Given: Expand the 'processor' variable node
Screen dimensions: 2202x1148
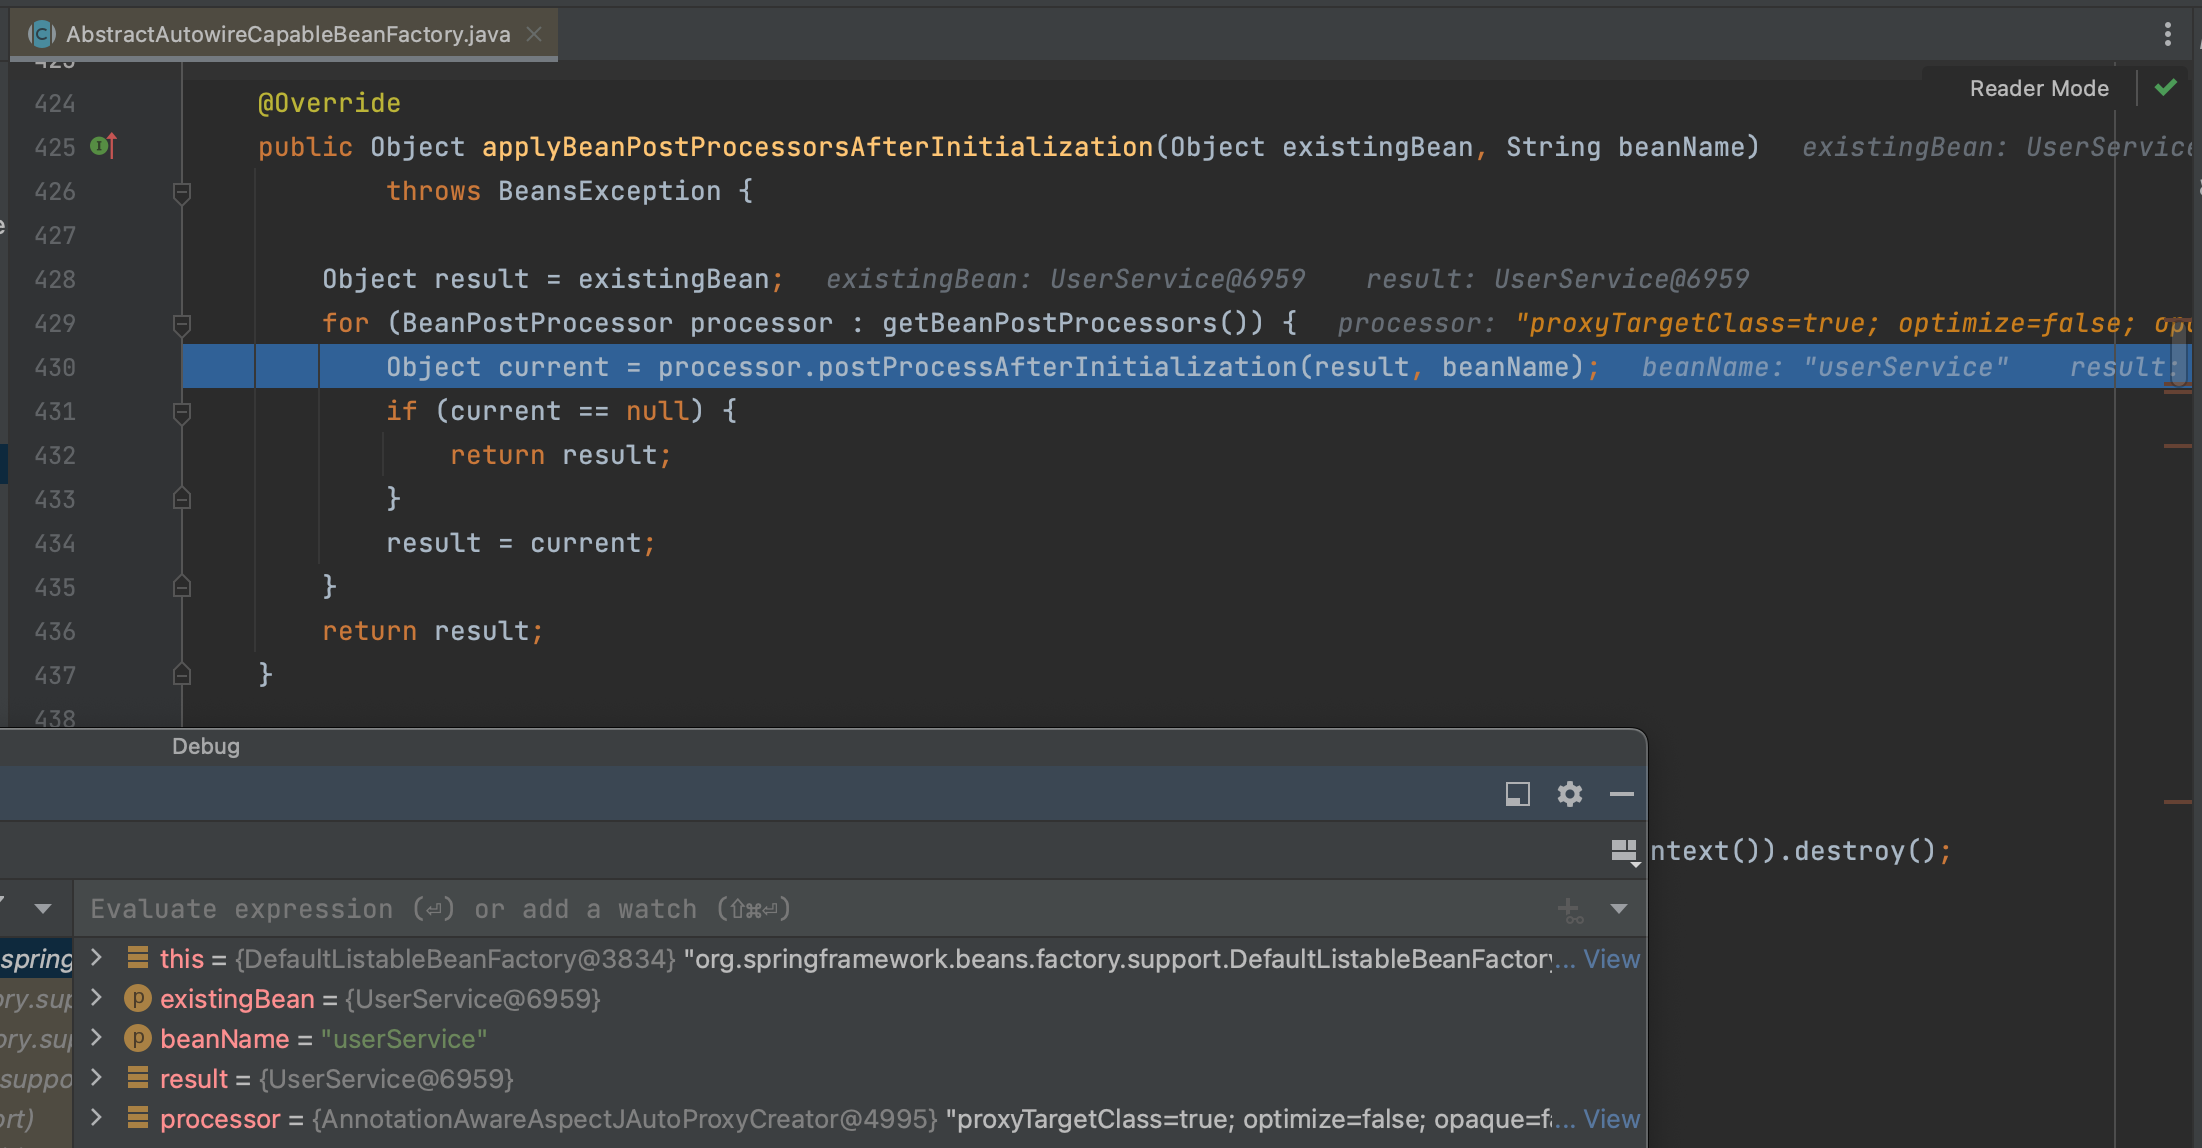Looking at the screenshot, I should (97, 1118).
